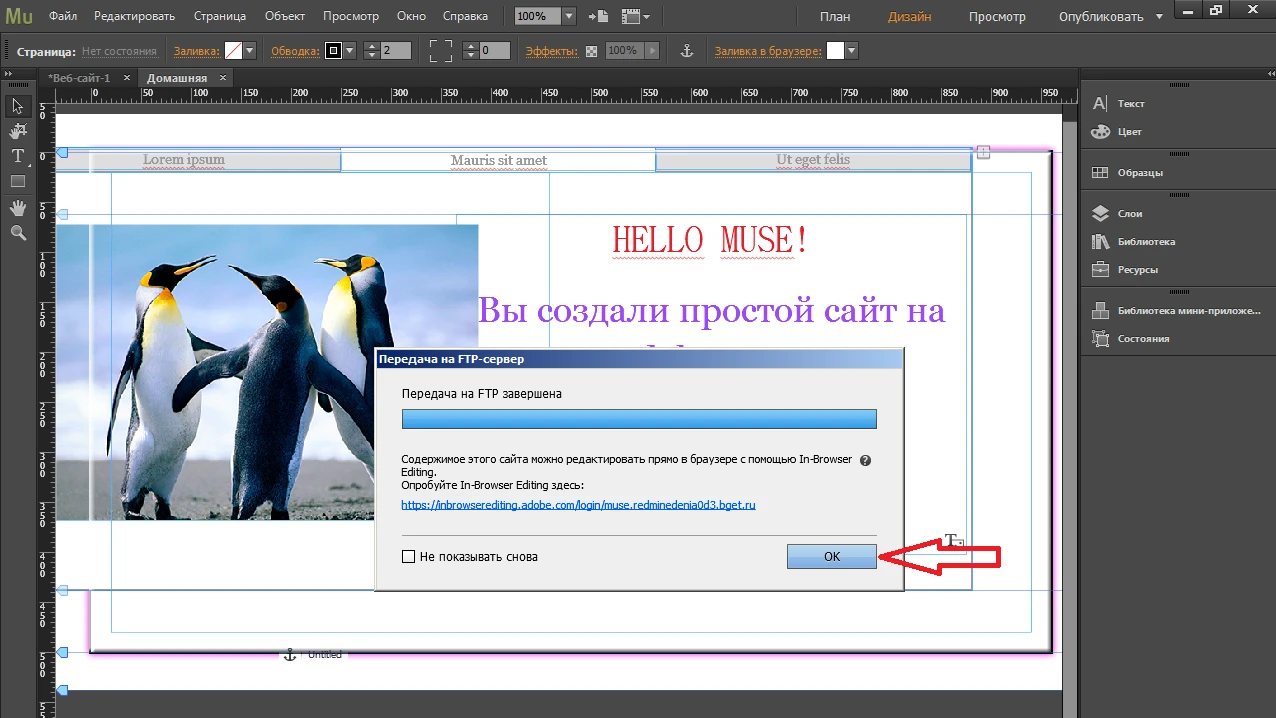Open the zoom level 100% dropdown
This screenshot has height=718, width=1276.
pyautogui.click(x=568, y=17)
